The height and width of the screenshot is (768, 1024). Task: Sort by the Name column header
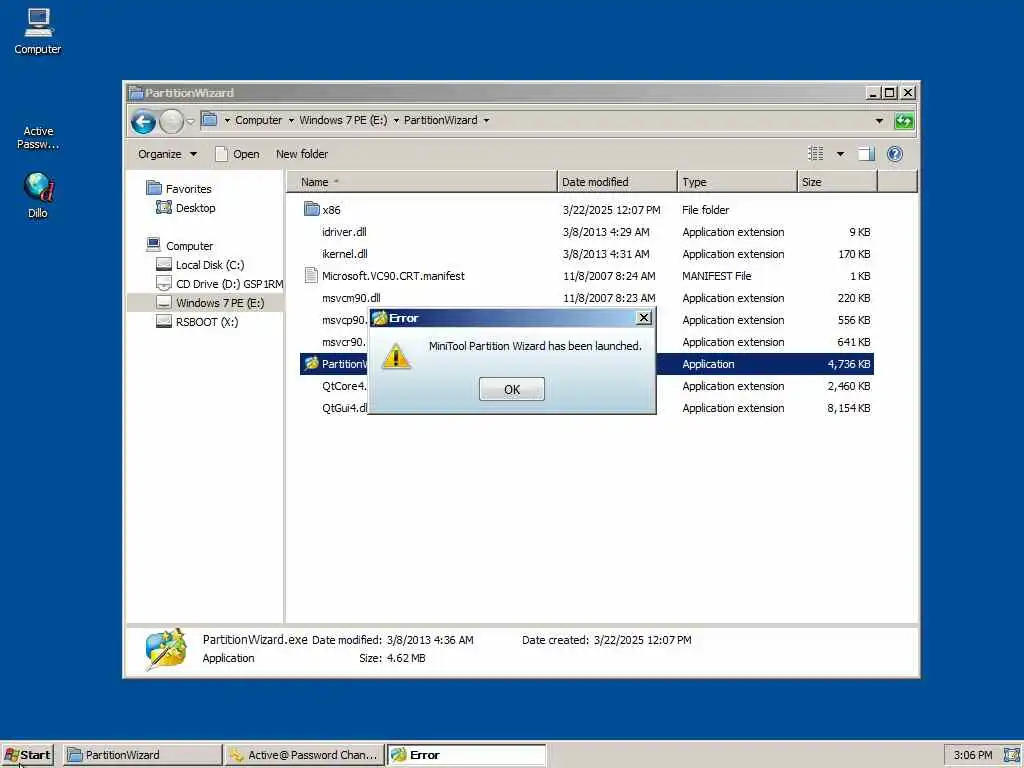coord(421,182)
